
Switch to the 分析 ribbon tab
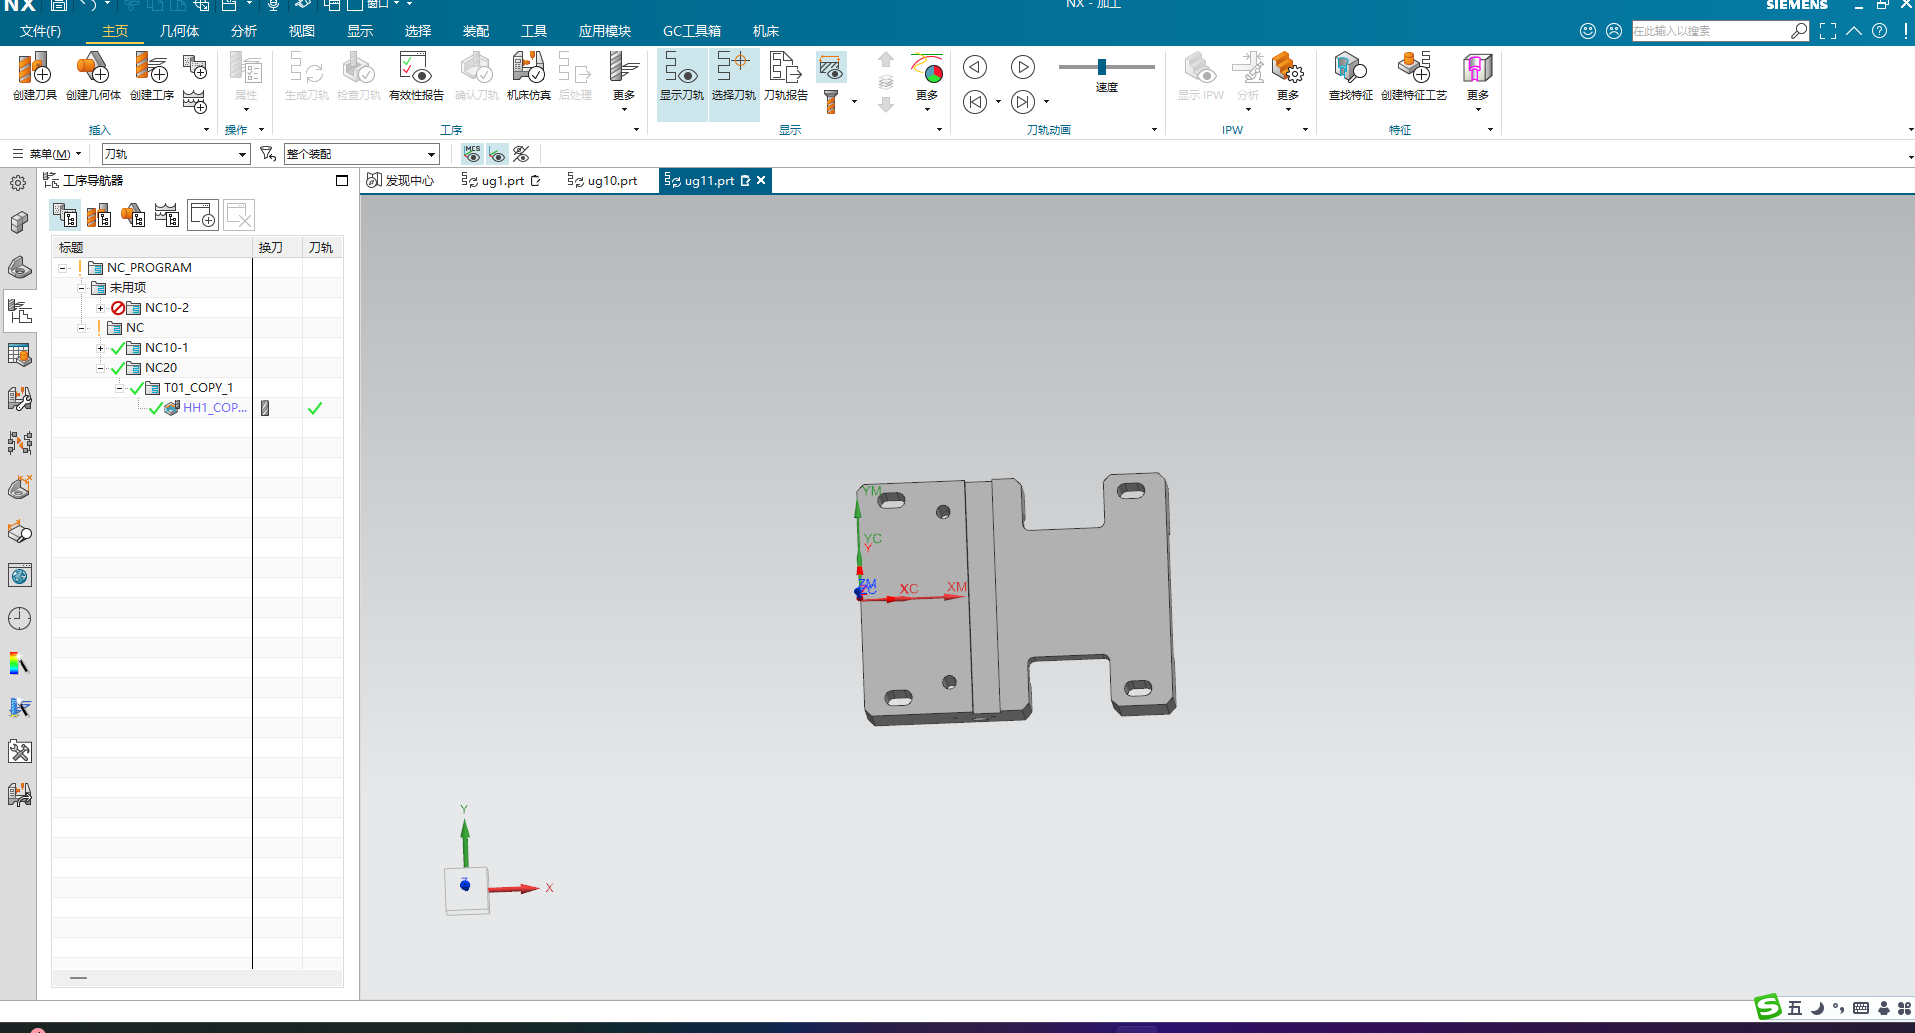(244, 31)
